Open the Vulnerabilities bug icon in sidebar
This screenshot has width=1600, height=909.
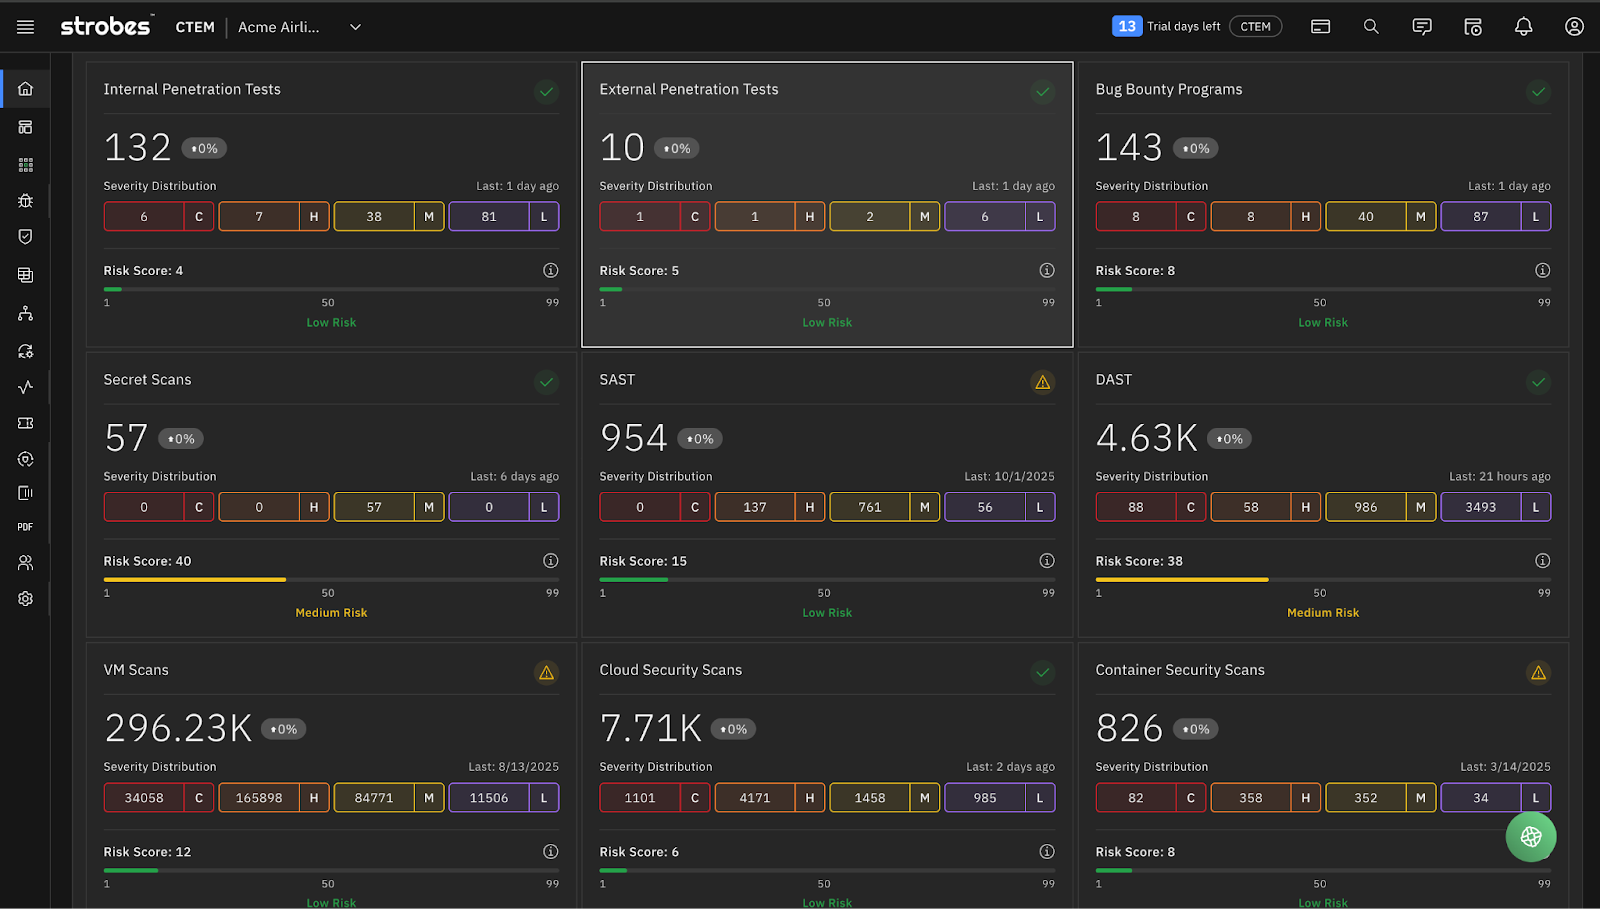pyautogui.click(x=25, y=200)
